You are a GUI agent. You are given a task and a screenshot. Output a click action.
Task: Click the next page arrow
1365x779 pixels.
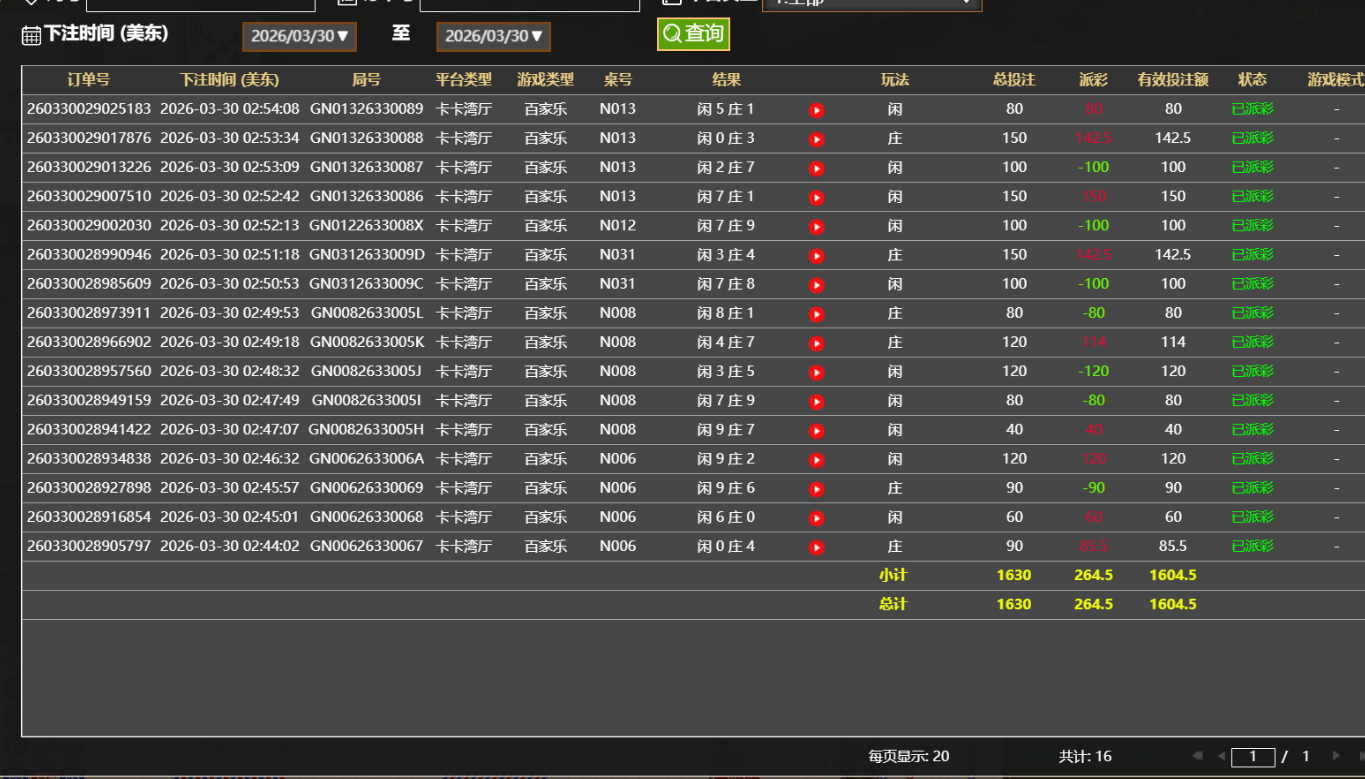click(x=1336, y=756)
